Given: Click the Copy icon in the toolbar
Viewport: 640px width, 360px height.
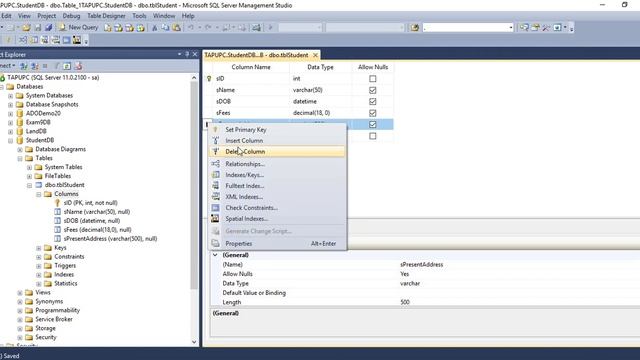Looking at the screenshot, I should coord(165,28).
